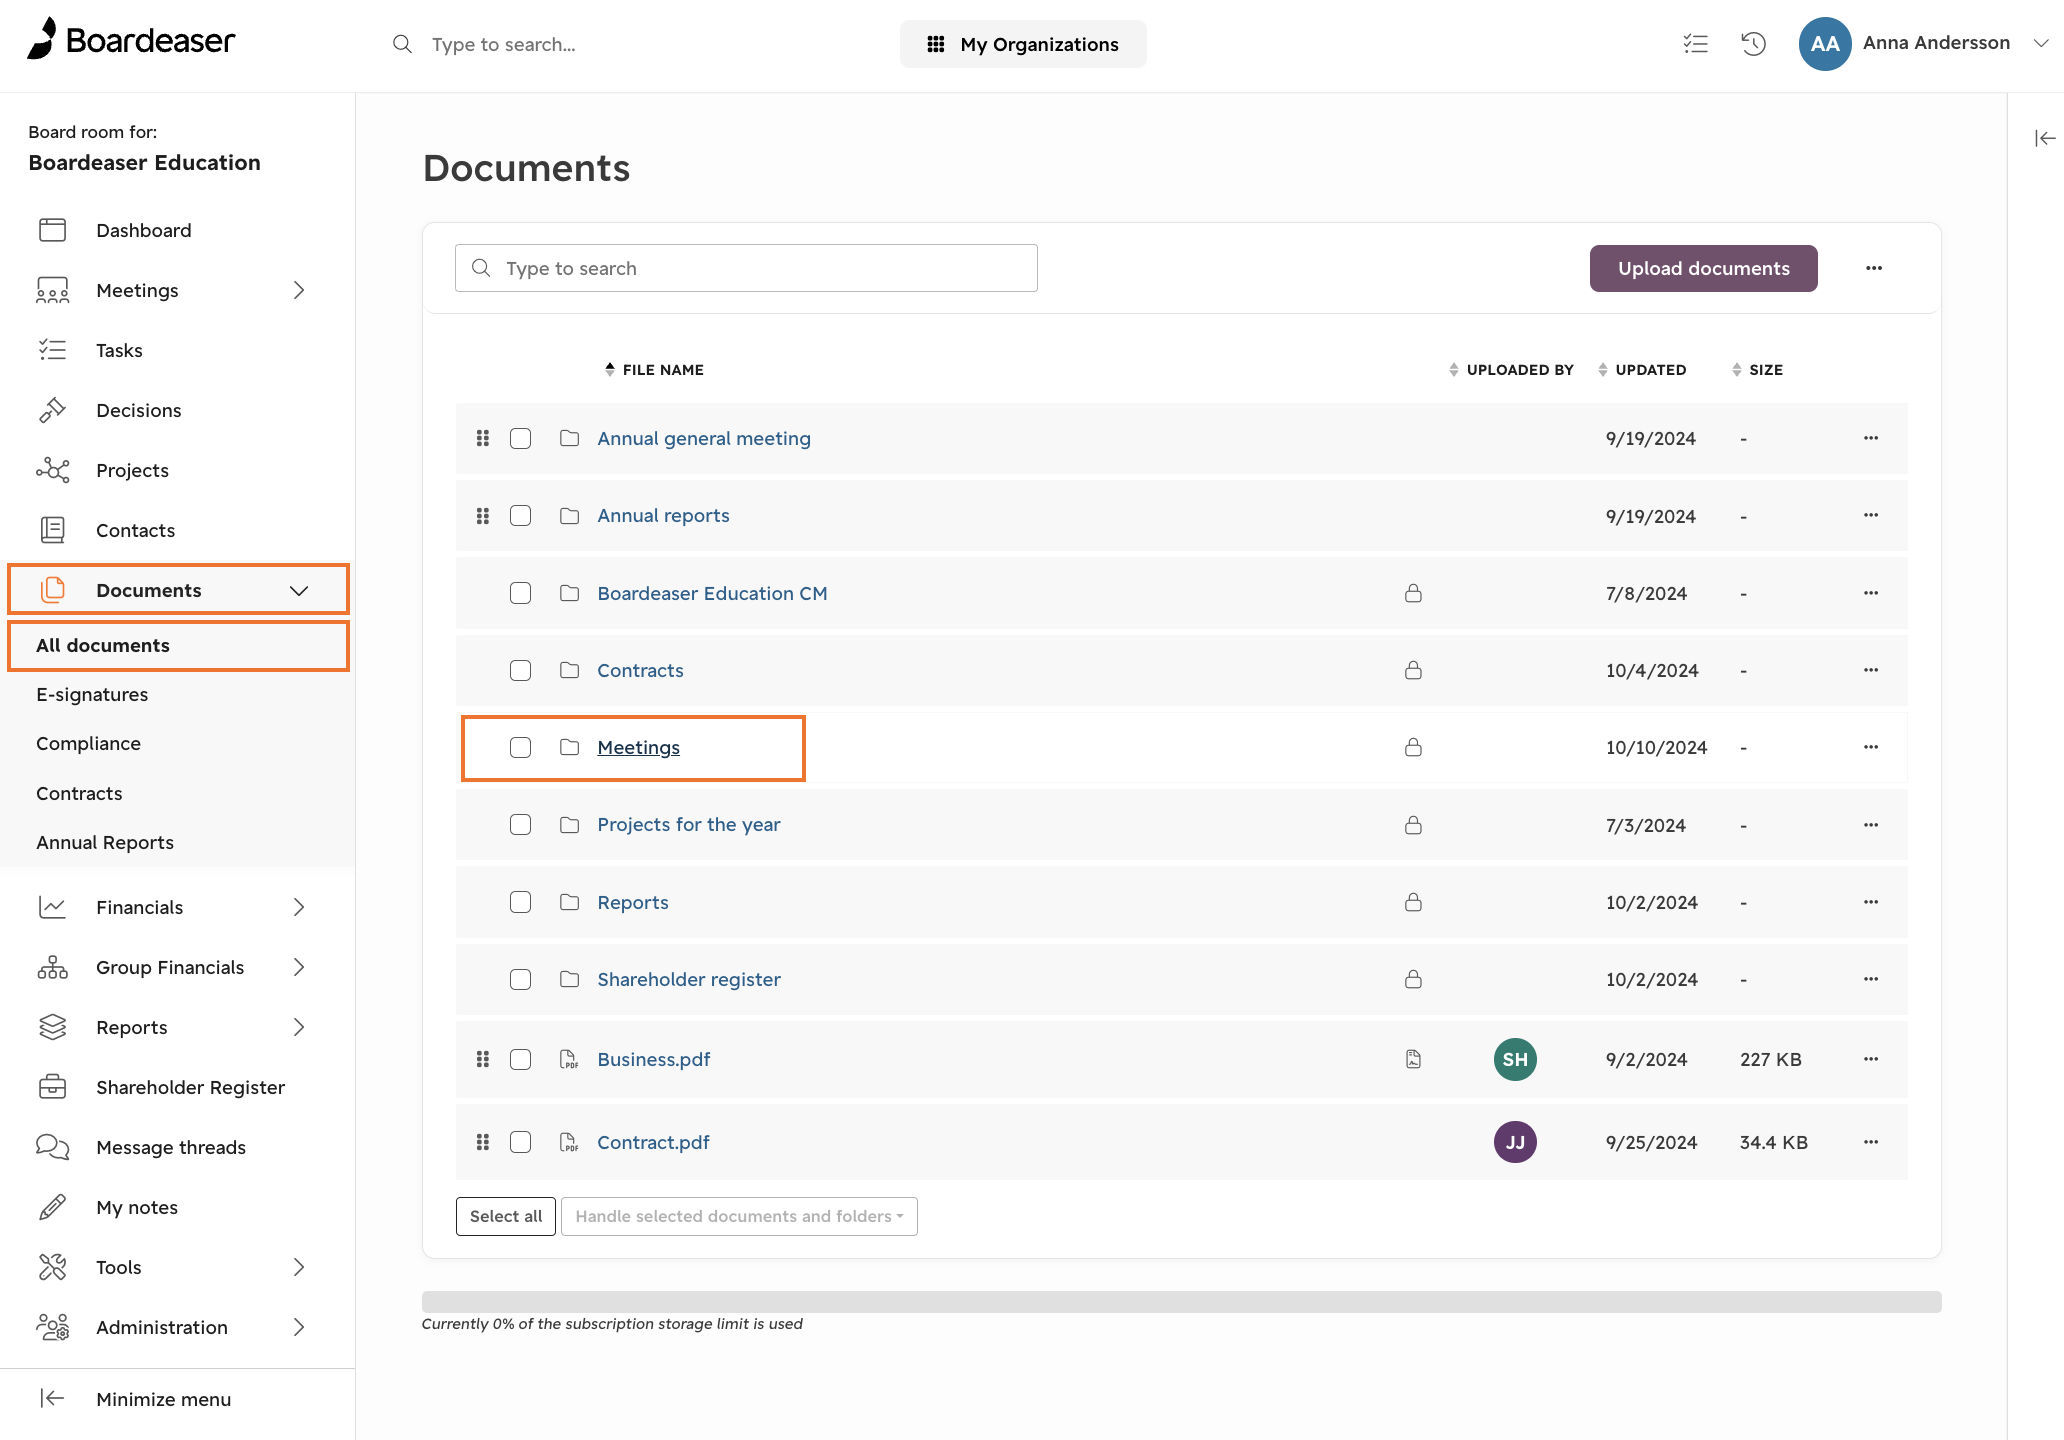Click the documents Type to search field
Viewport: 2064px width, 1440px height.
[746, 268]
